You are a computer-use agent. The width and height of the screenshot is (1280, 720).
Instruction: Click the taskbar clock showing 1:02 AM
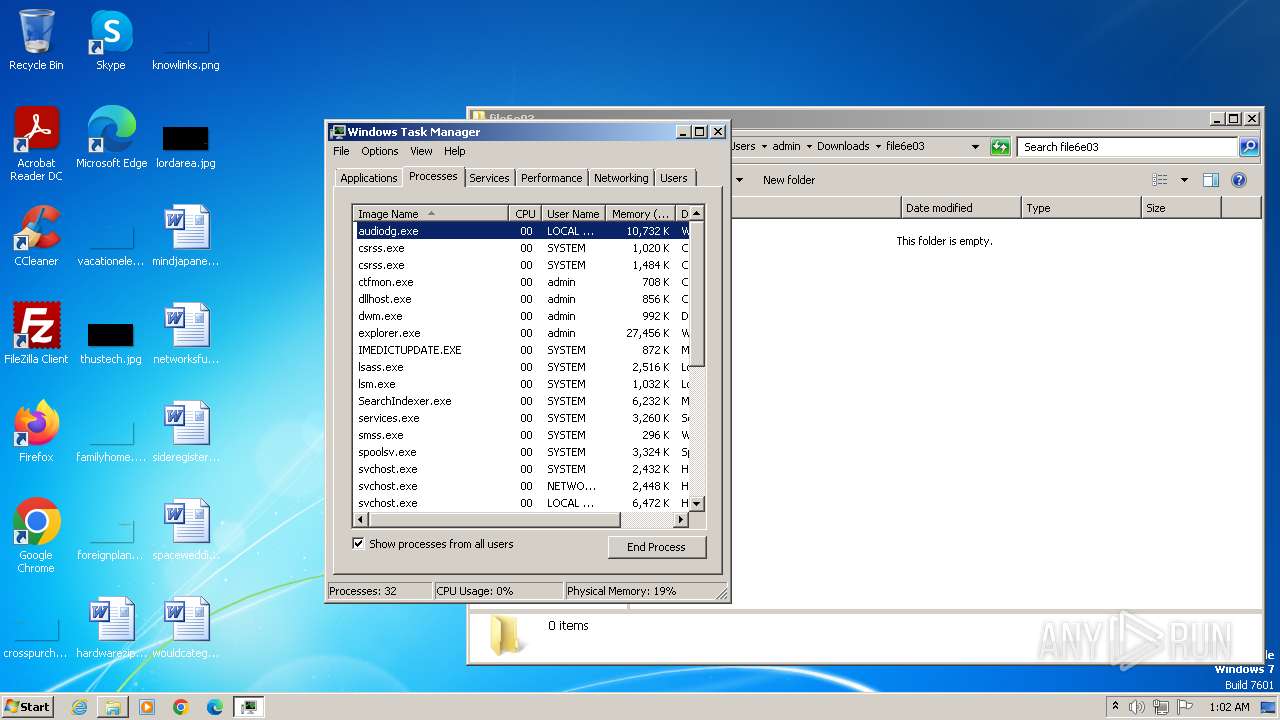point(1229,707)
